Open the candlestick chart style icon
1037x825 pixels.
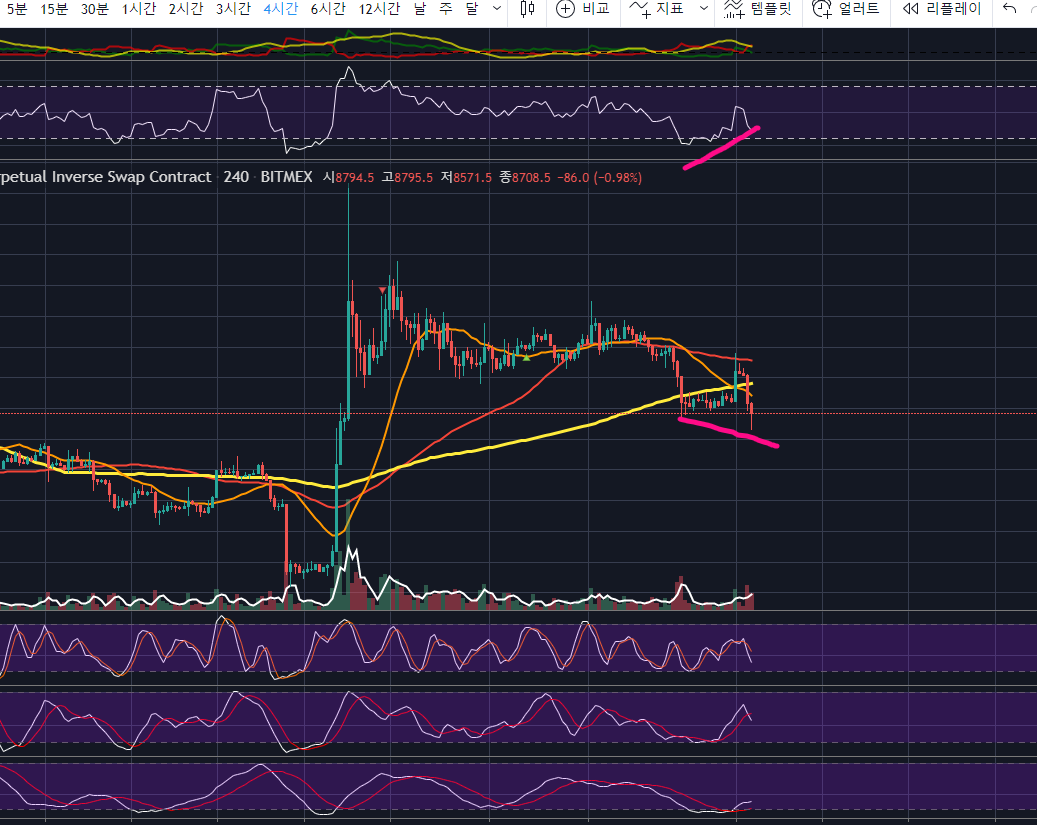527,9
